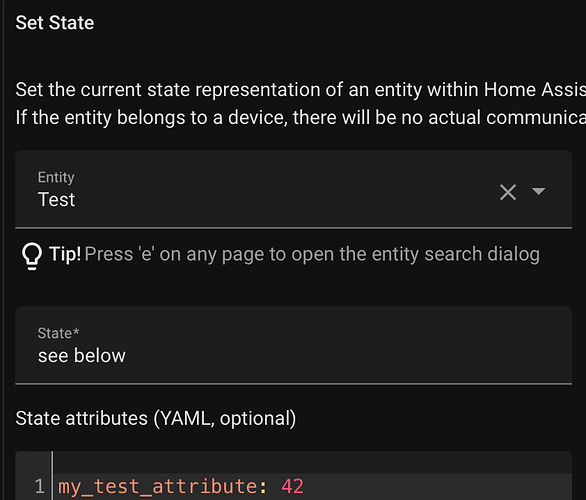Click the bold Tip! label
586x500 pixels.
(x=65, y=254)
